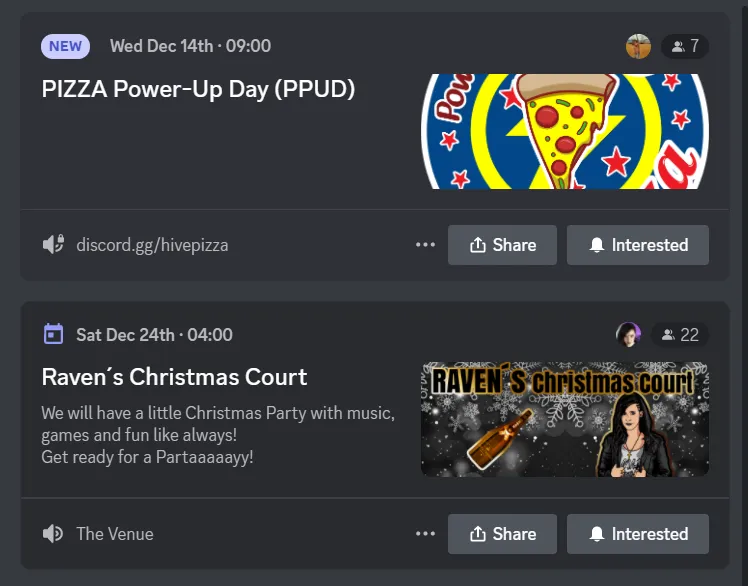The width and height of the screenshot is (748, 586).
Task: View the 22 interested users count
Action: [680, 335]
